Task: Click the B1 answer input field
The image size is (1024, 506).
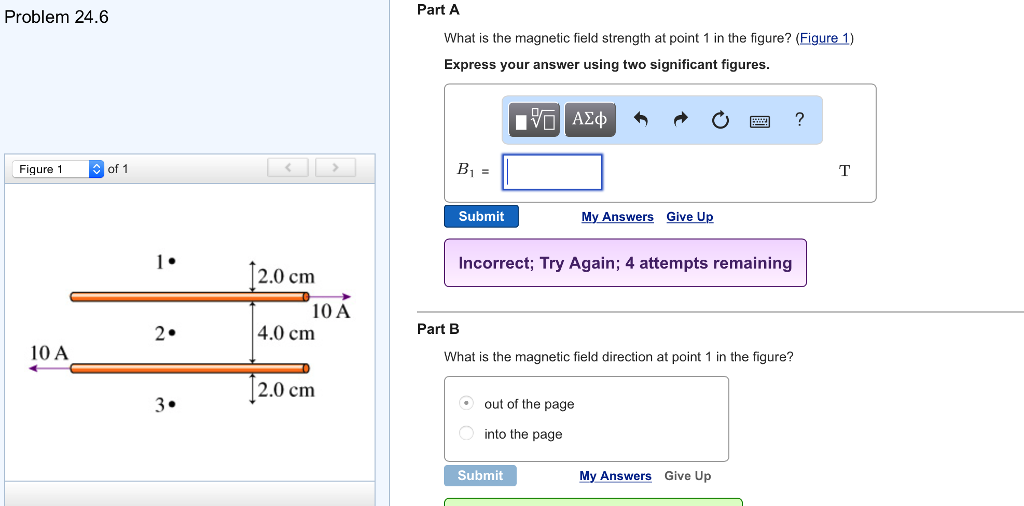Action: tap(552, 172)
